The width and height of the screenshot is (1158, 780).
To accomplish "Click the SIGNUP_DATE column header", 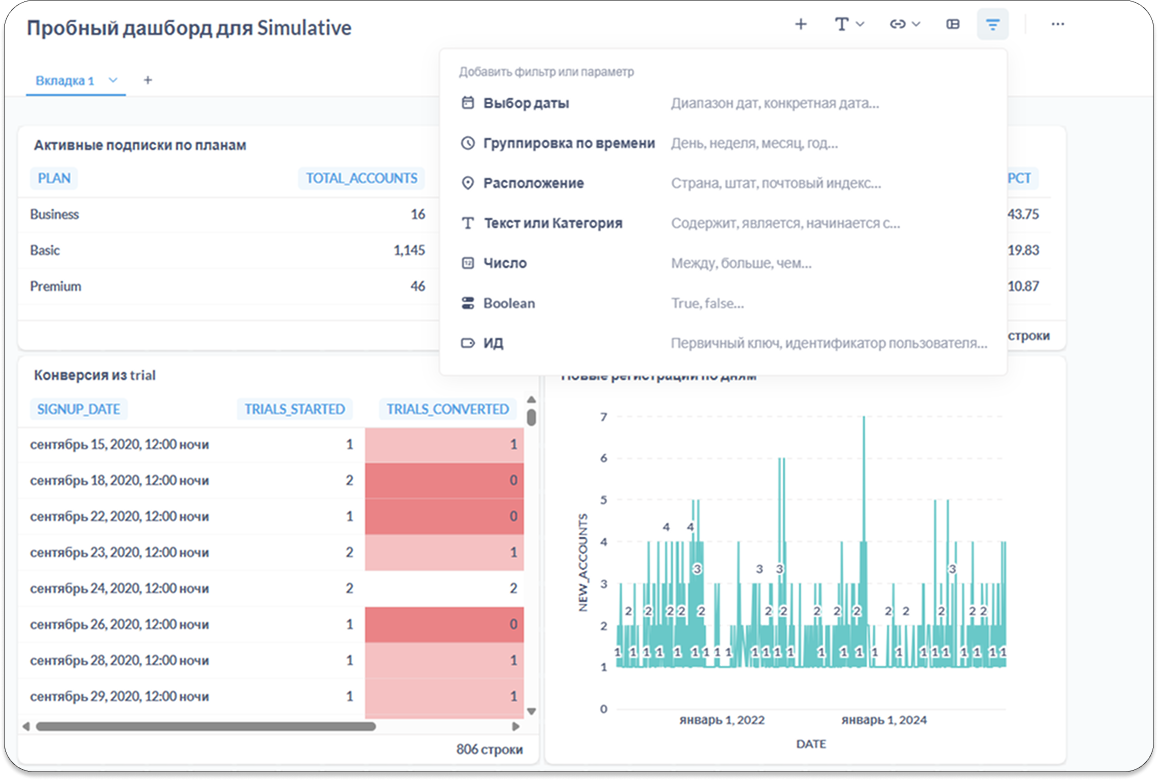I will pos(78,409).
